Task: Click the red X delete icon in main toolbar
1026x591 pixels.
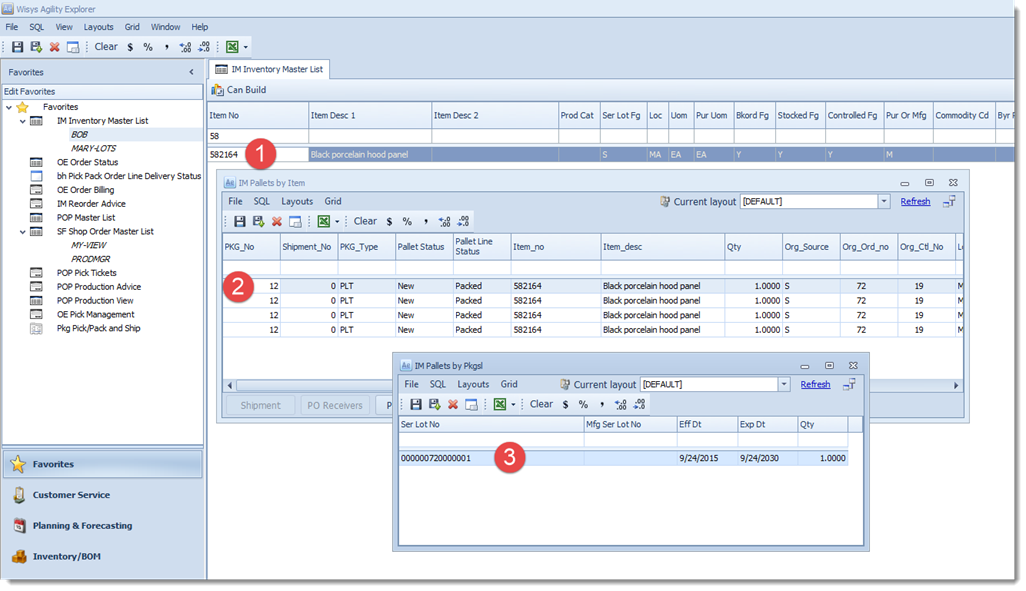Action: [x=55, y=47]
